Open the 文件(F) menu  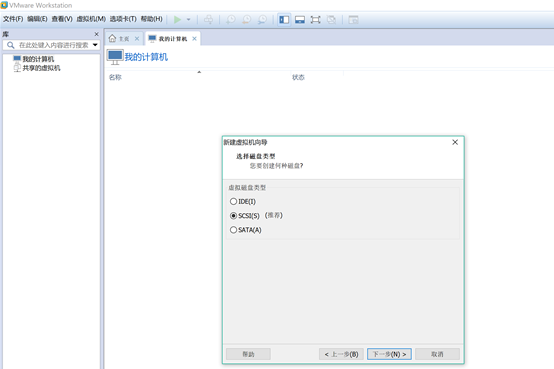click(x=13, y=19)
